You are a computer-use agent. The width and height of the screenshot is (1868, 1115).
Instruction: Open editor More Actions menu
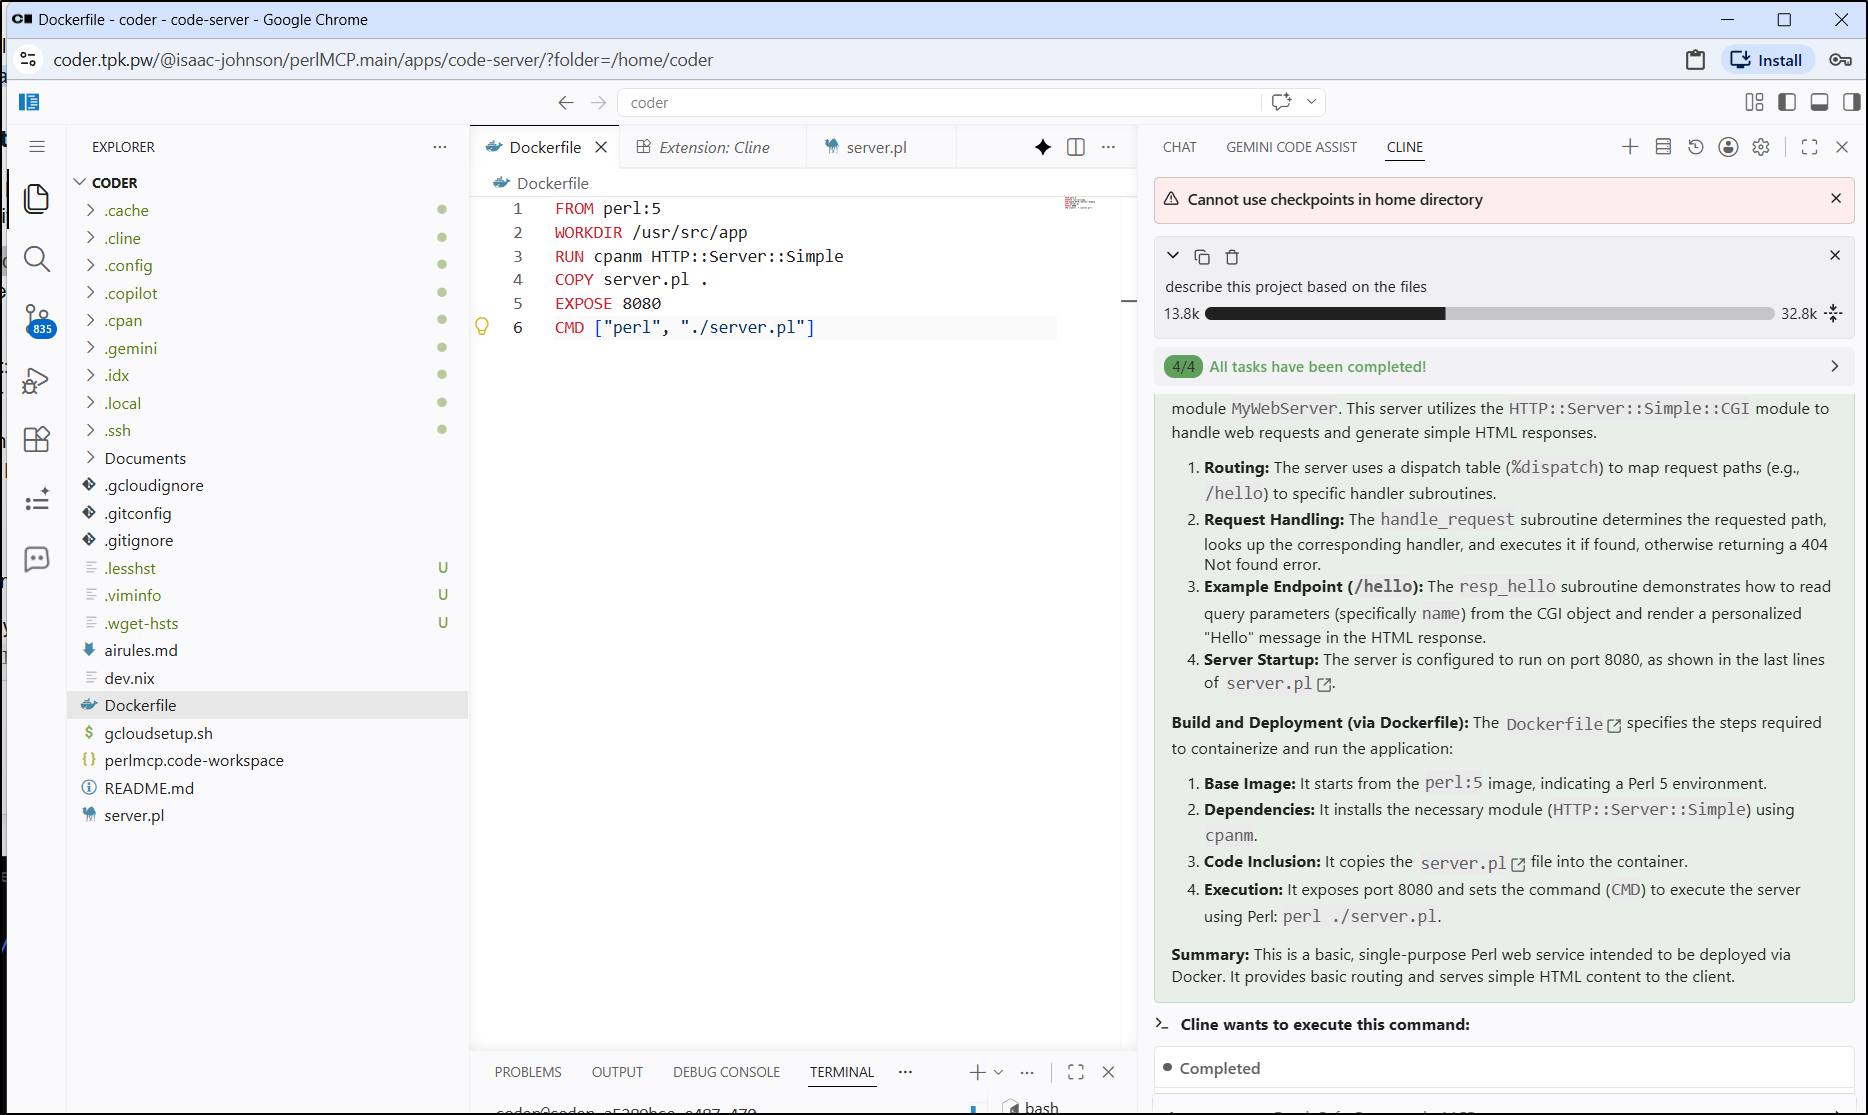coord(1108,147)
